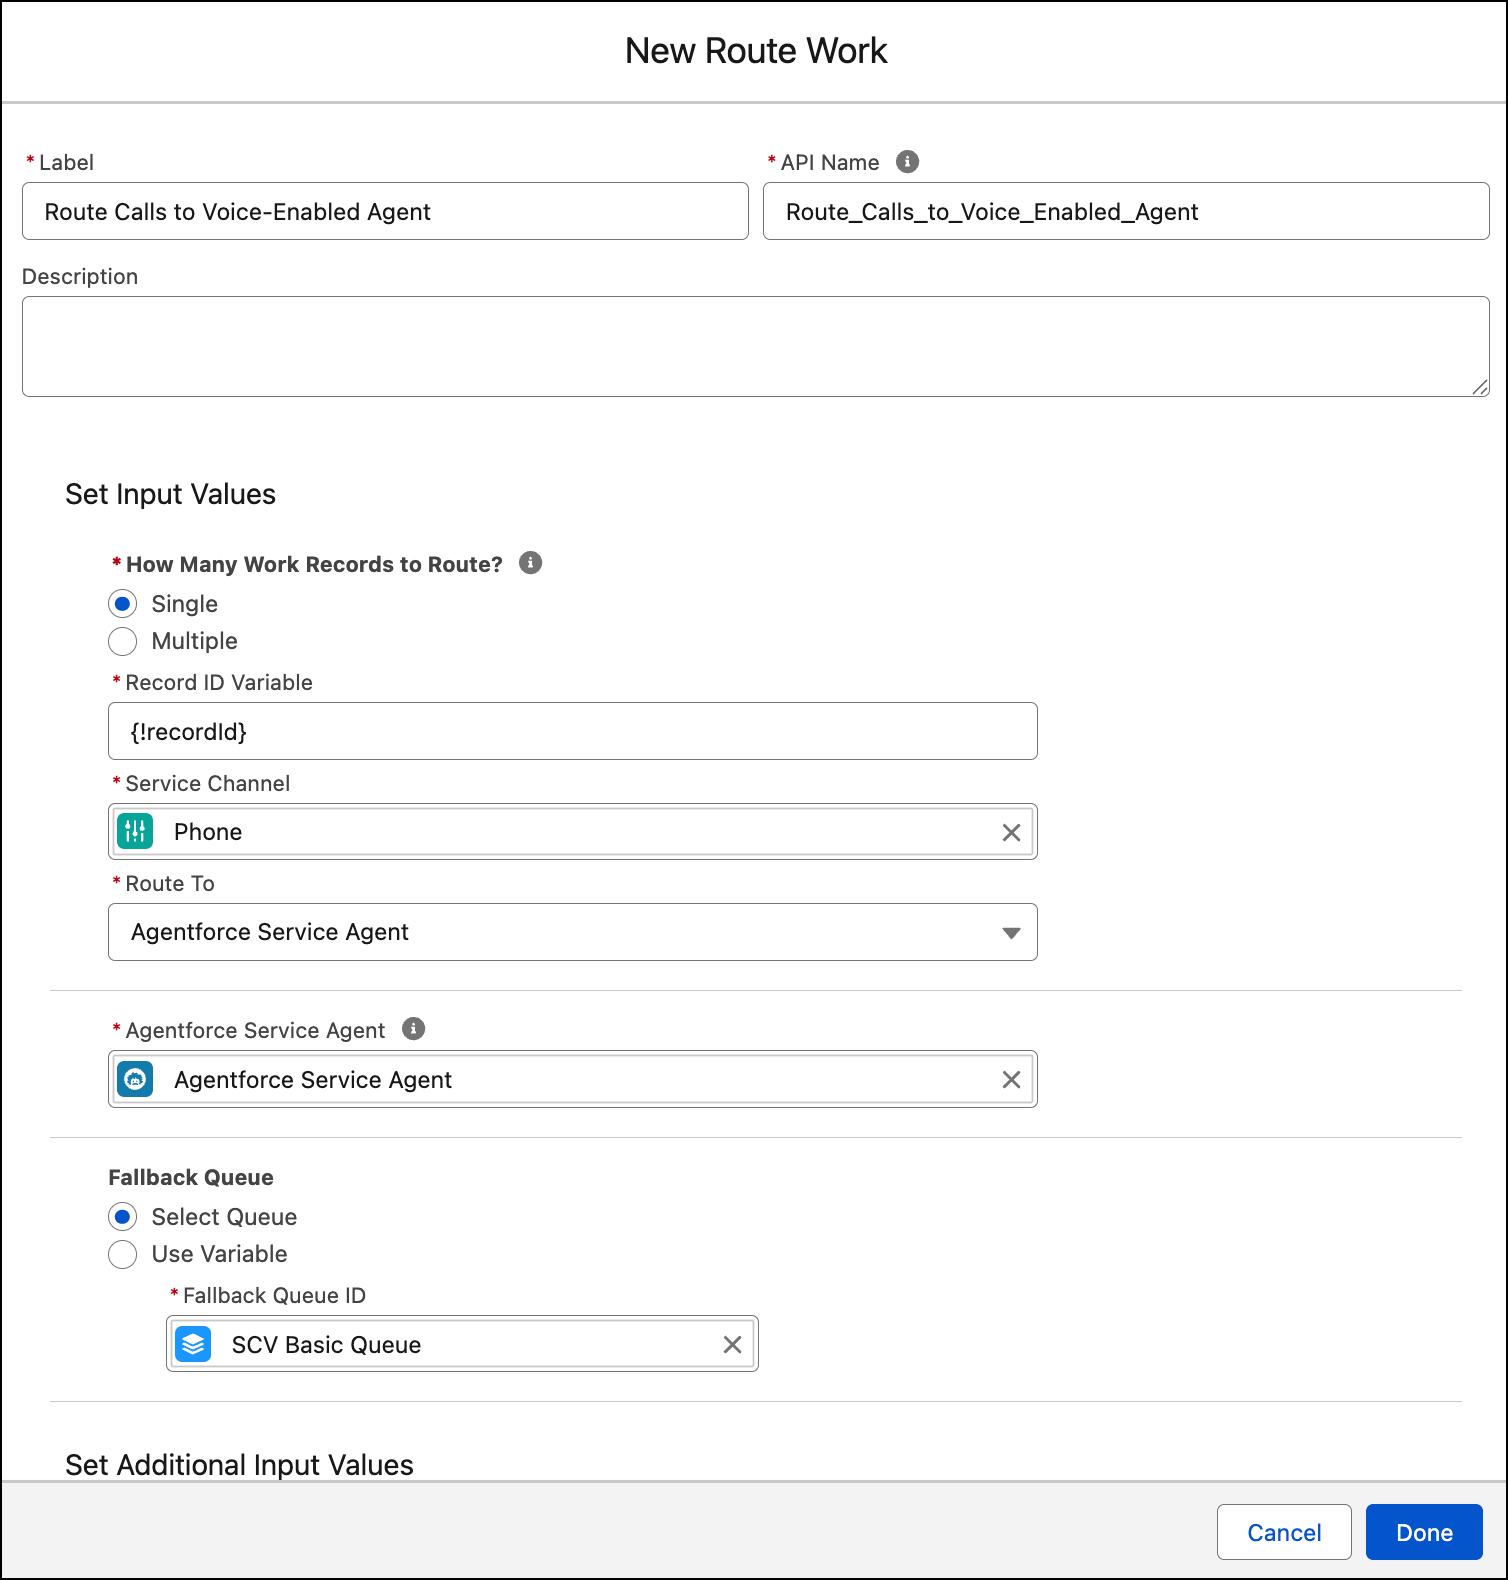Open the Route To dropdown
Image resolution: width=1508 pixels, height=1580 pixels.
click(x=573, y=932)
